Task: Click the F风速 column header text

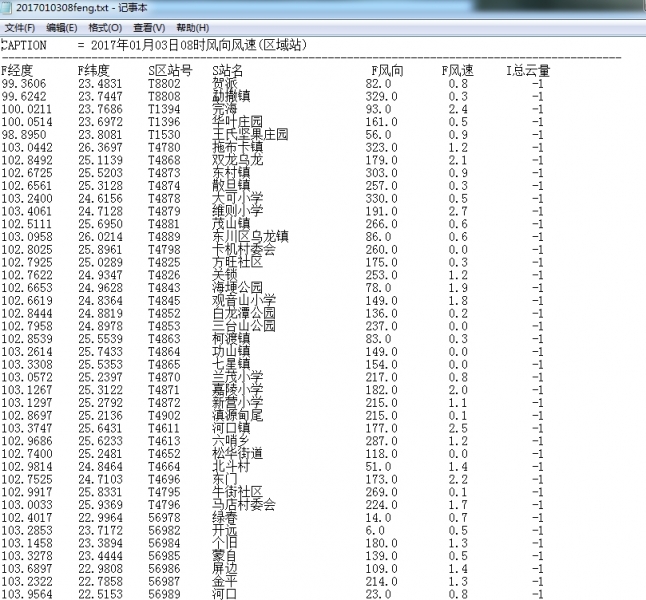Action: coord(458,71)
